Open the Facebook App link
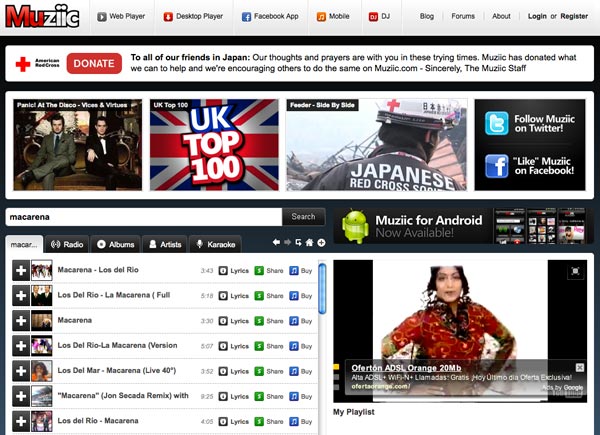 (x=270, y=16)
